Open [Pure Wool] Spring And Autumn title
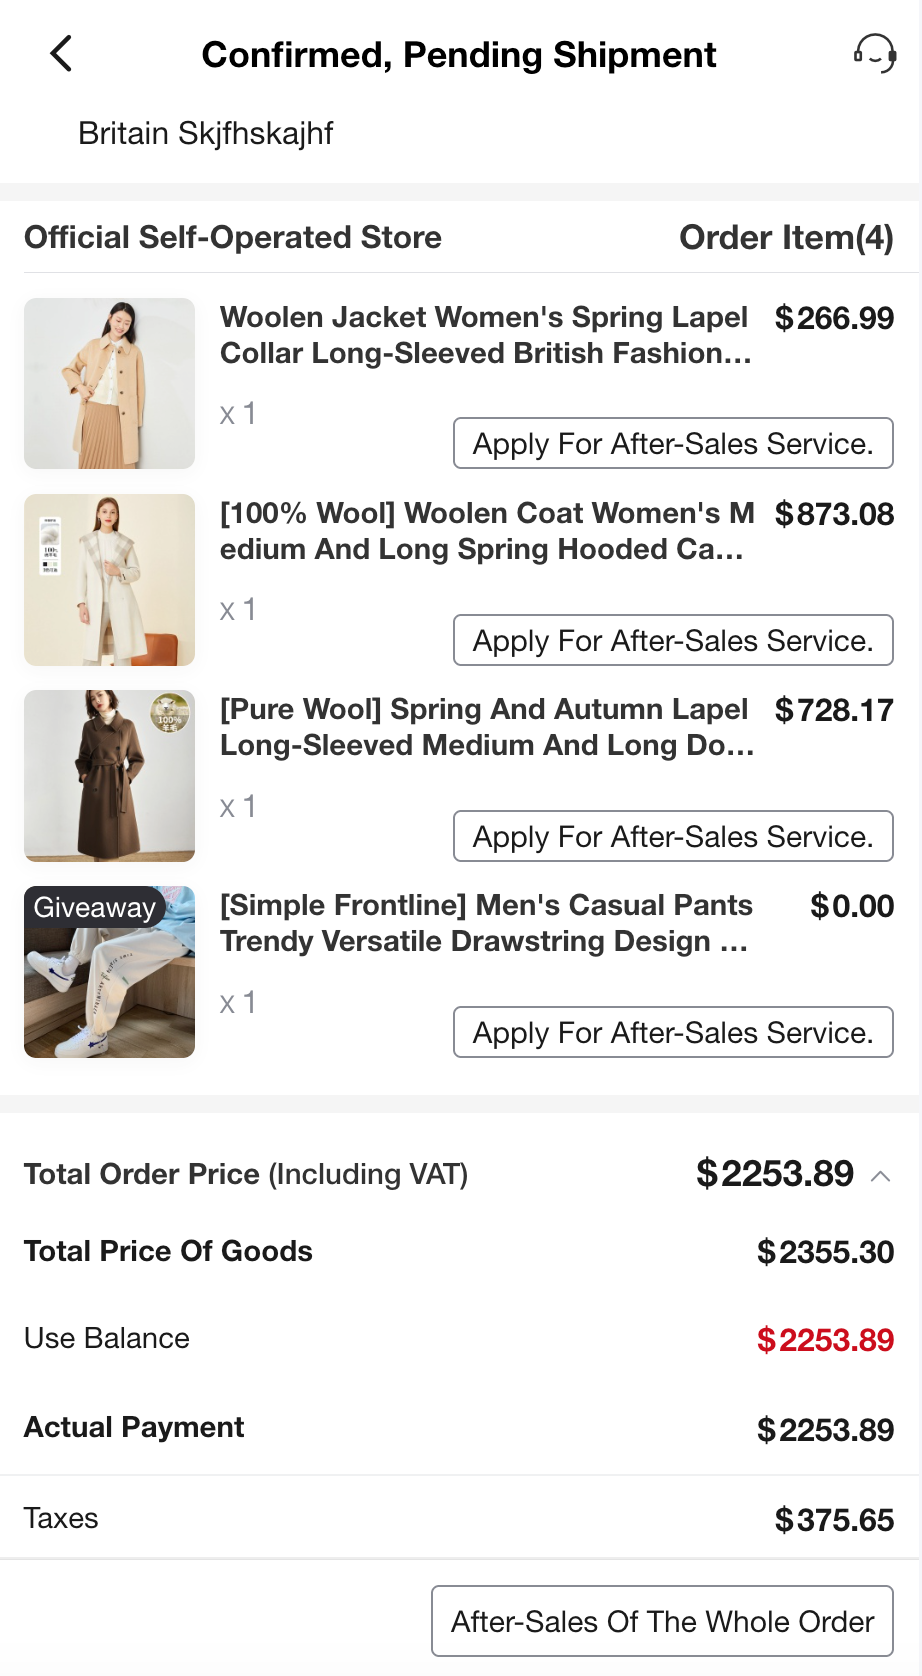Image resolution: width=922 pixels, height=1676 pixels. pos(485,727)
